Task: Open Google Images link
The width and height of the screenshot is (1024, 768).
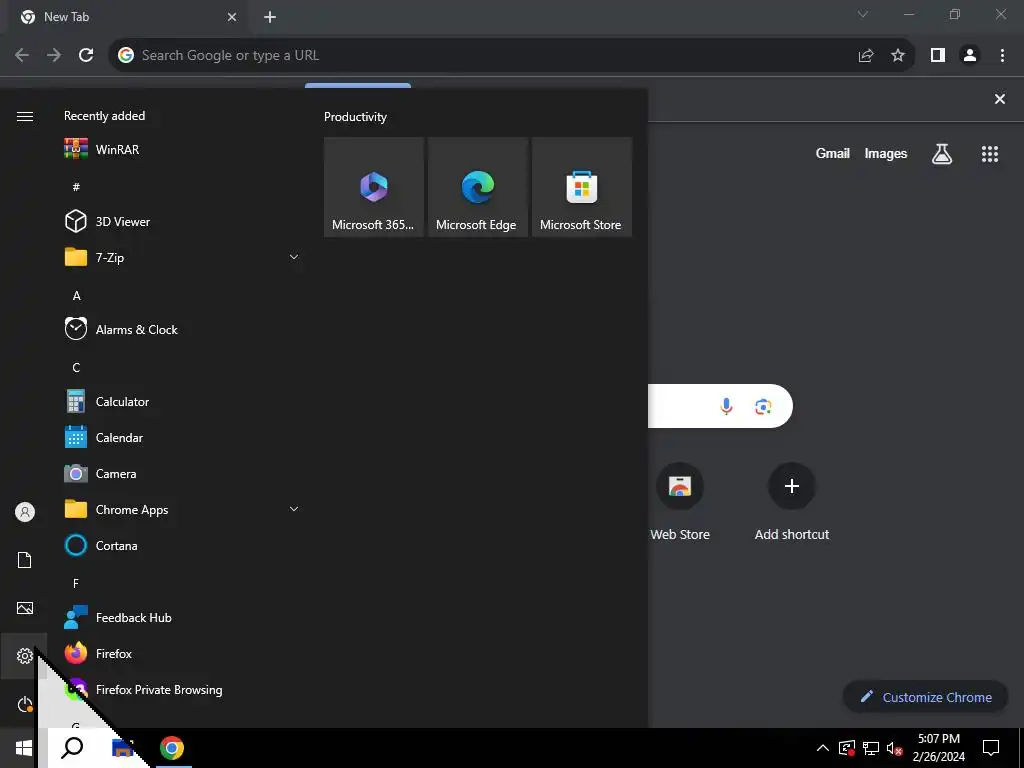Action: (x=886, y=153)
